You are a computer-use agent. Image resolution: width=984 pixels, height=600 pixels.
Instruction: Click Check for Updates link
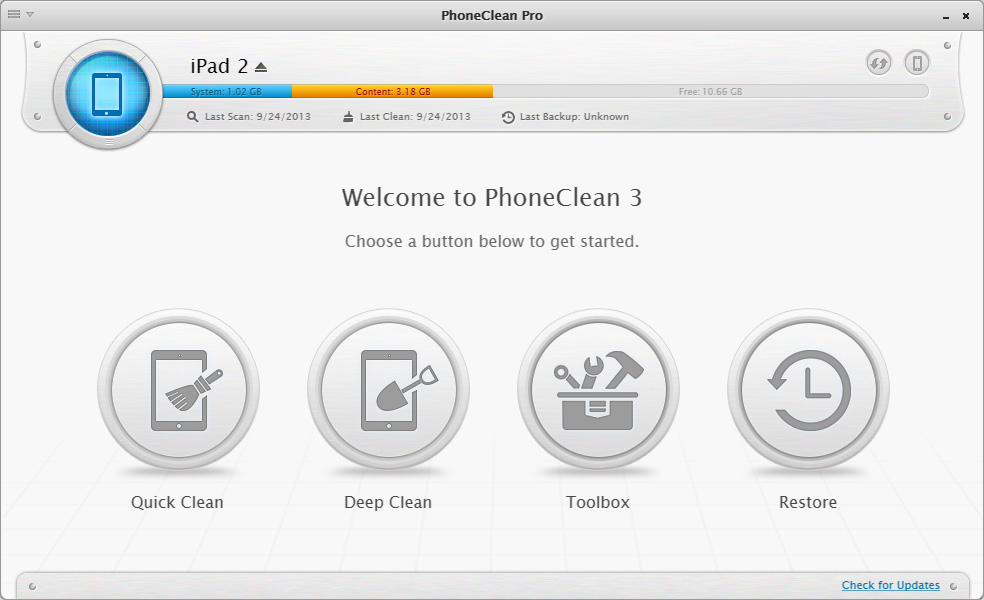coord(890,585)
